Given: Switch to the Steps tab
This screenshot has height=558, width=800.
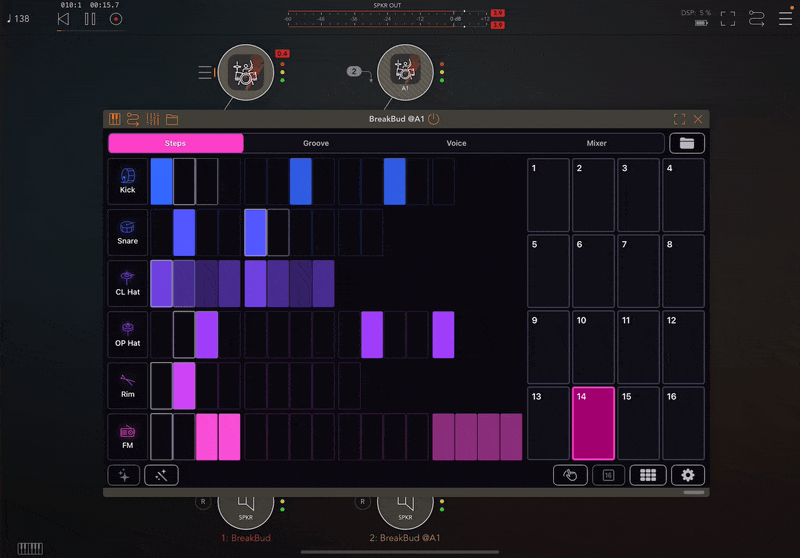Looking at the screenshot, I should pyautogui.click(x=176, y=143).
